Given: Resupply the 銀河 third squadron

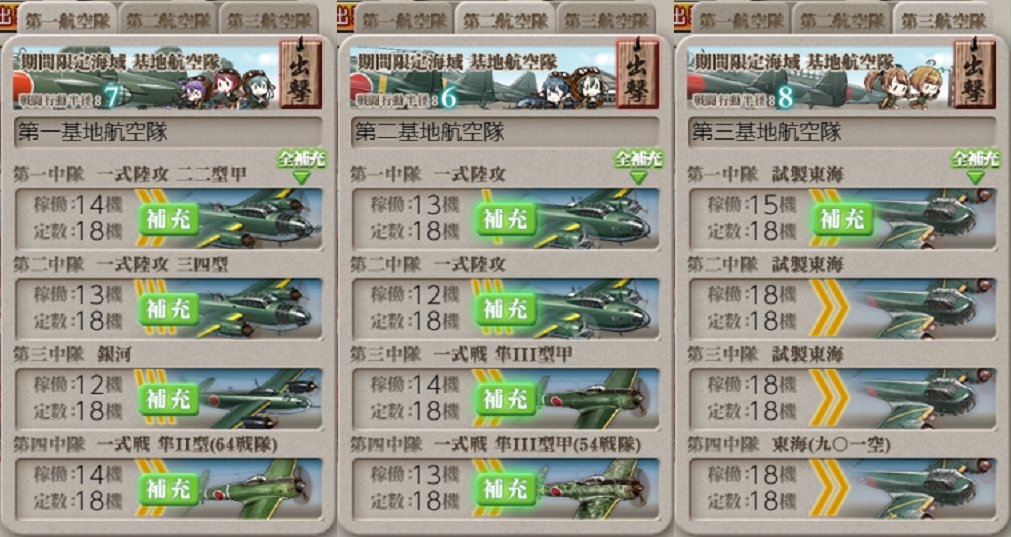Looking at the screenshot, I should point(169,399).
